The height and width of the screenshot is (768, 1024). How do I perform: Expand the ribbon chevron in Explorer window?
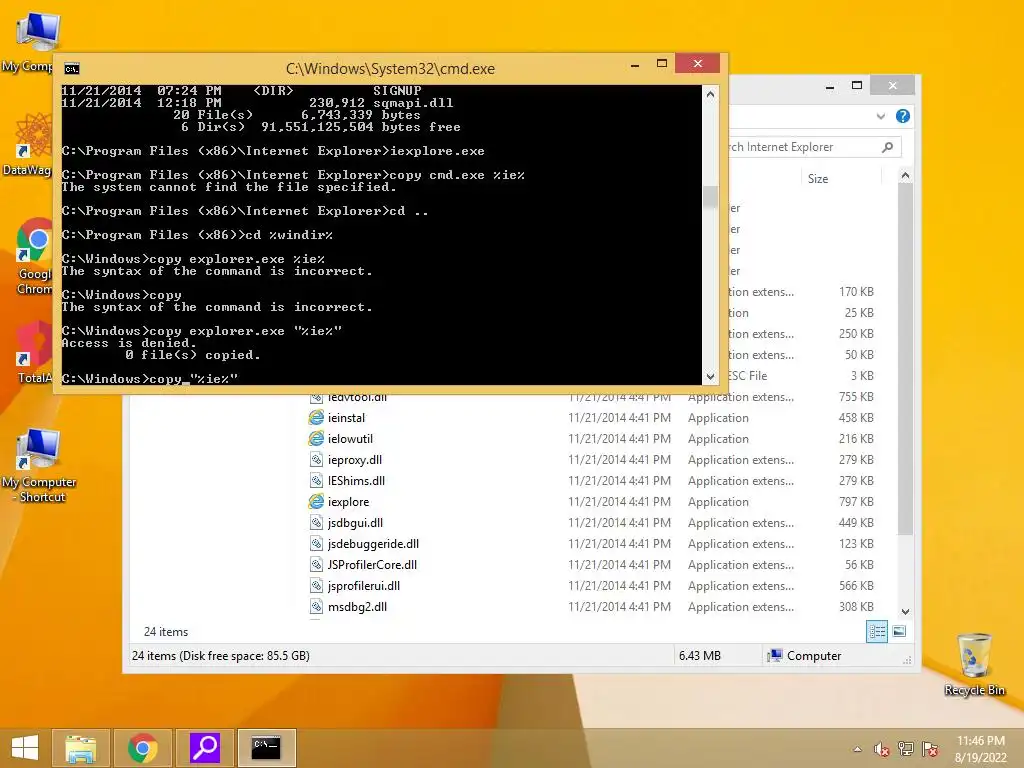[880, 116]
